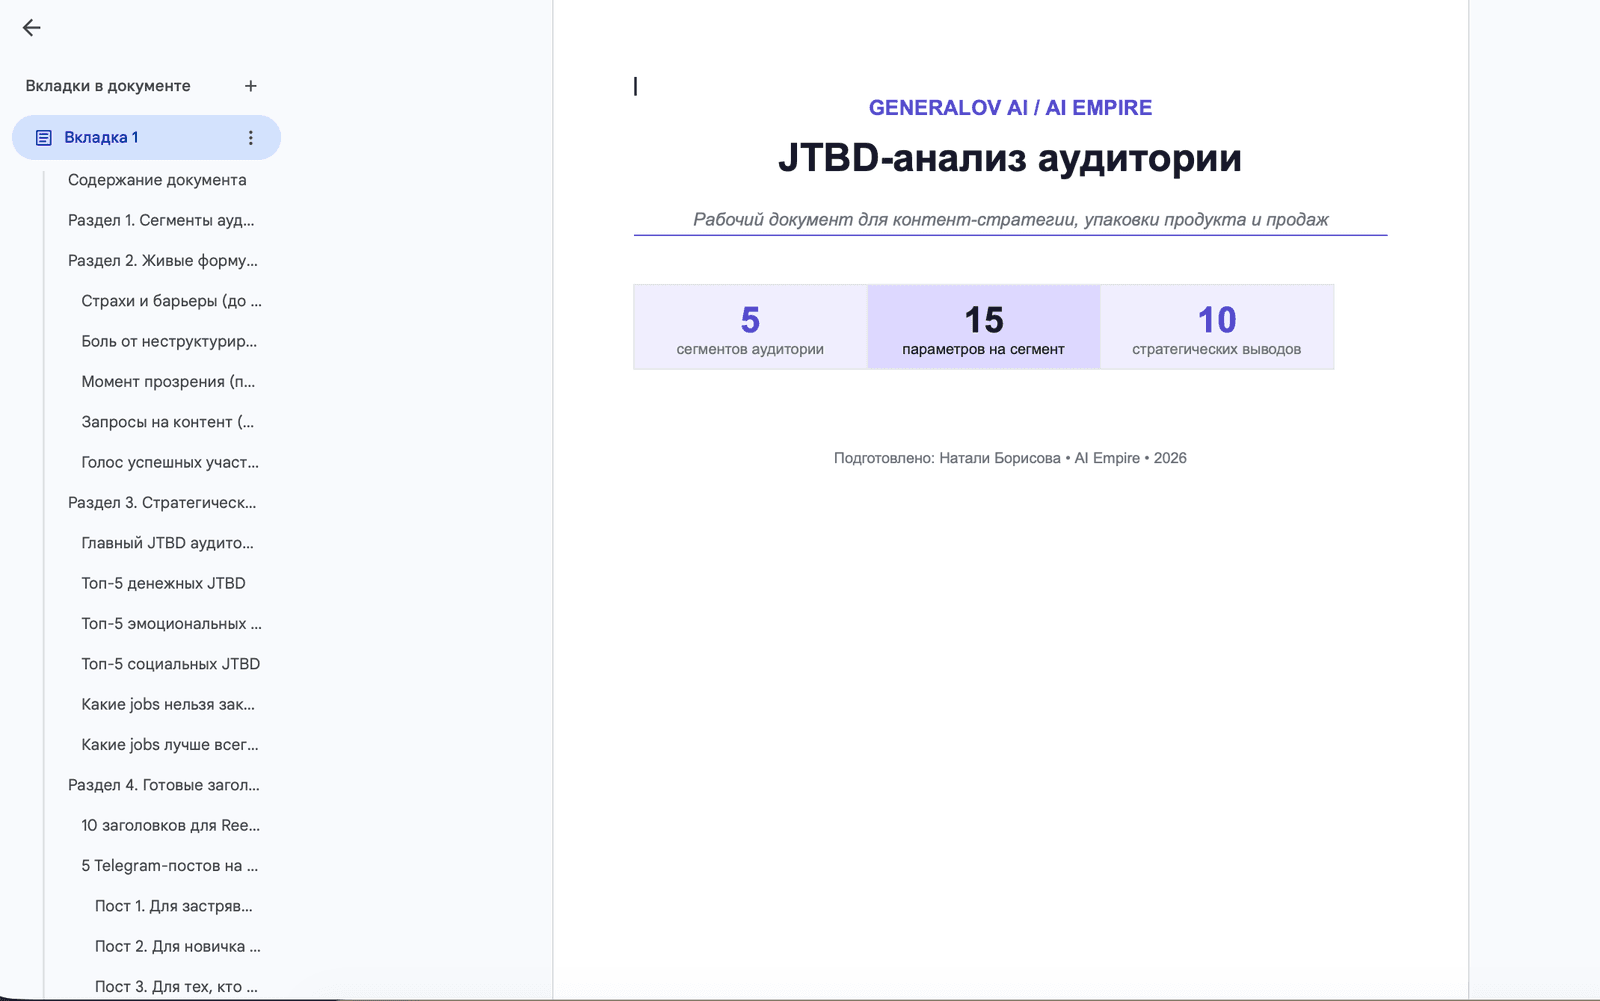Screen dimensions: 1600x1001
Task: Add a new document tab with plus icon
Action: [251, 86]
